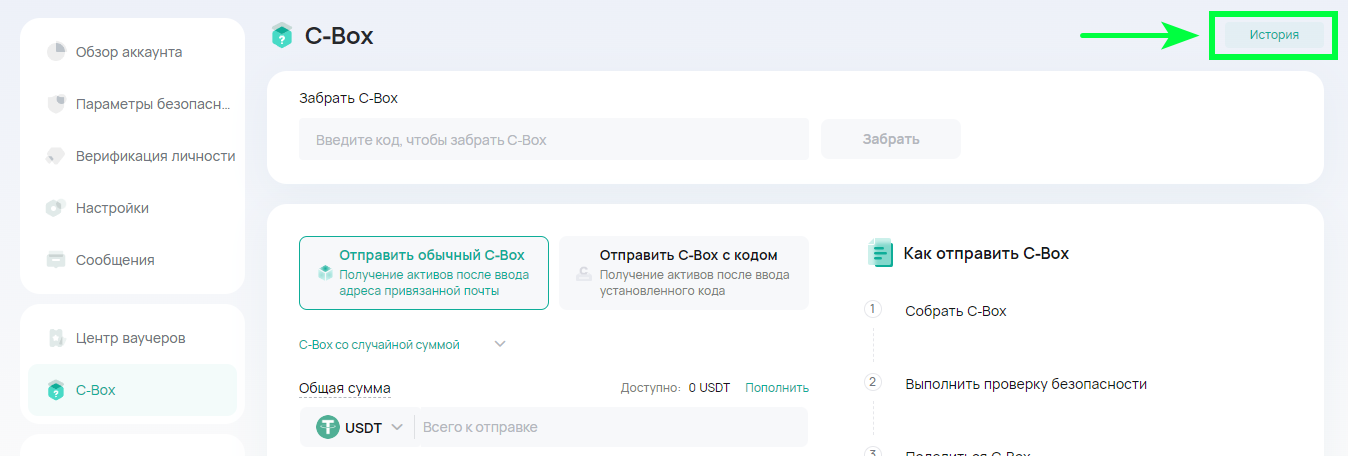Click the document icon by Как отправить C-Box
This screenshot has width=1348, height=456.
[880, 253]
